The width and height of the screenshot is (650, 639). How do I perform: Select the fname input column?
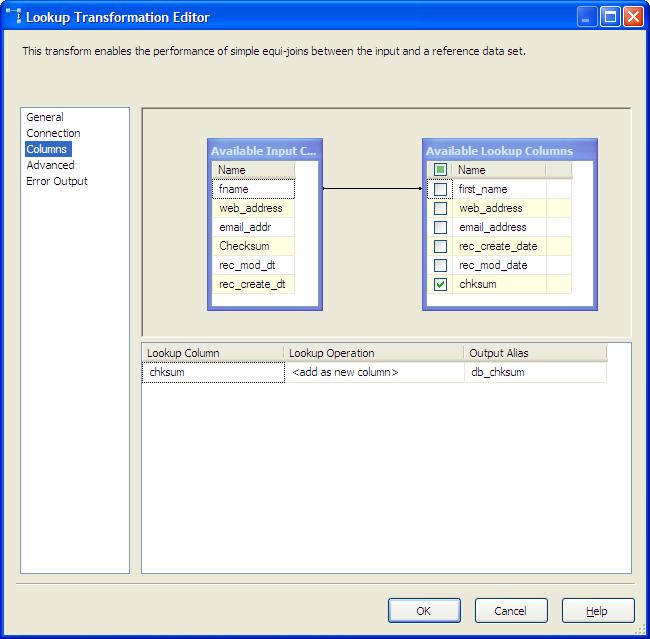pyautogui.click(x=254, y=189)
